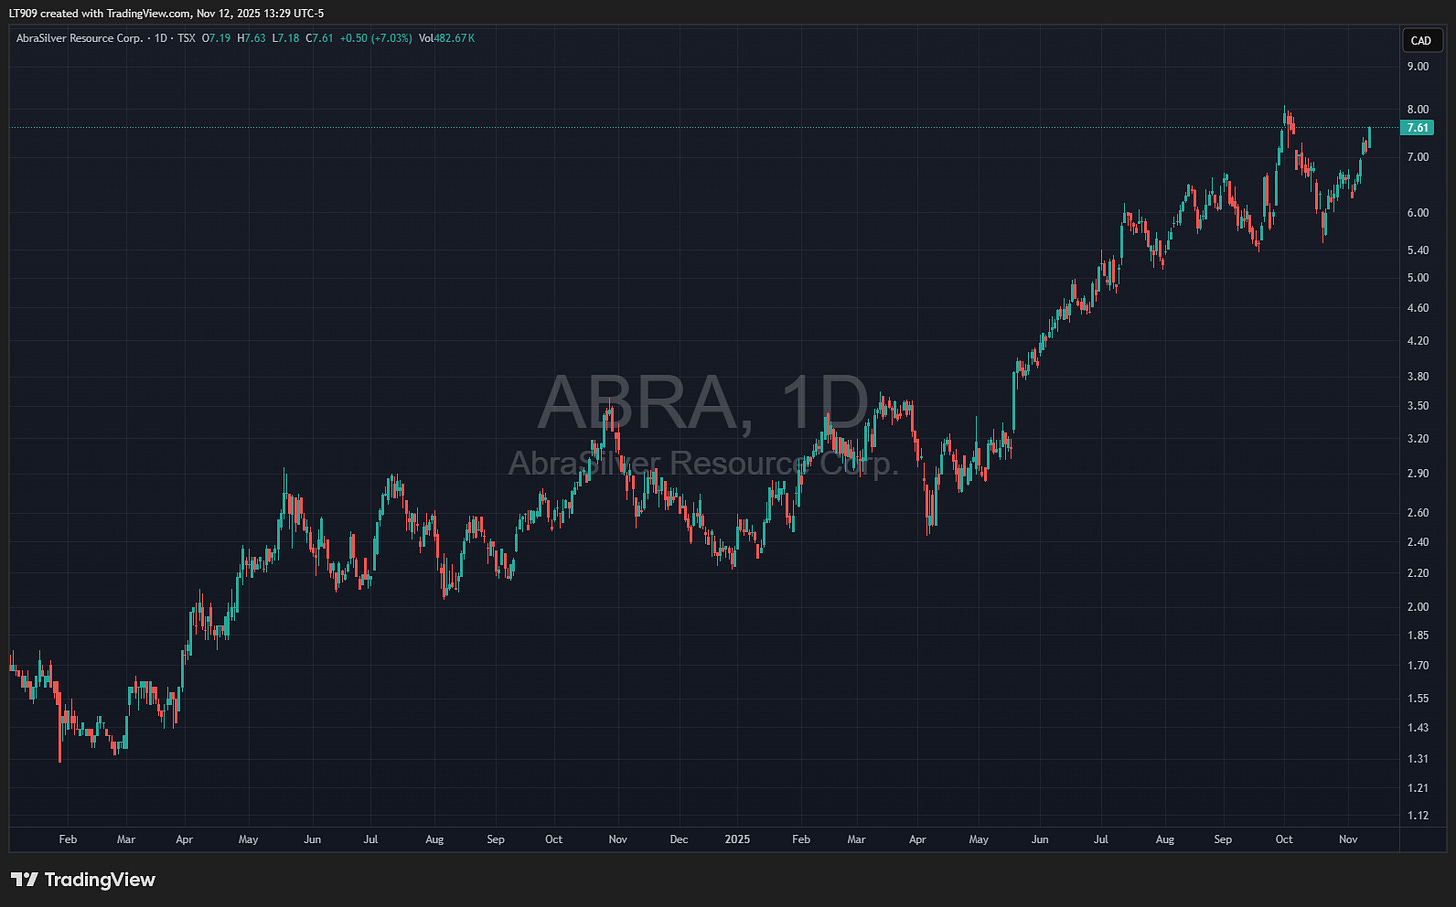Screen dimensions: 1456x907
Task: Click the 9.00 price axis label
Action: click(1418, 66)
